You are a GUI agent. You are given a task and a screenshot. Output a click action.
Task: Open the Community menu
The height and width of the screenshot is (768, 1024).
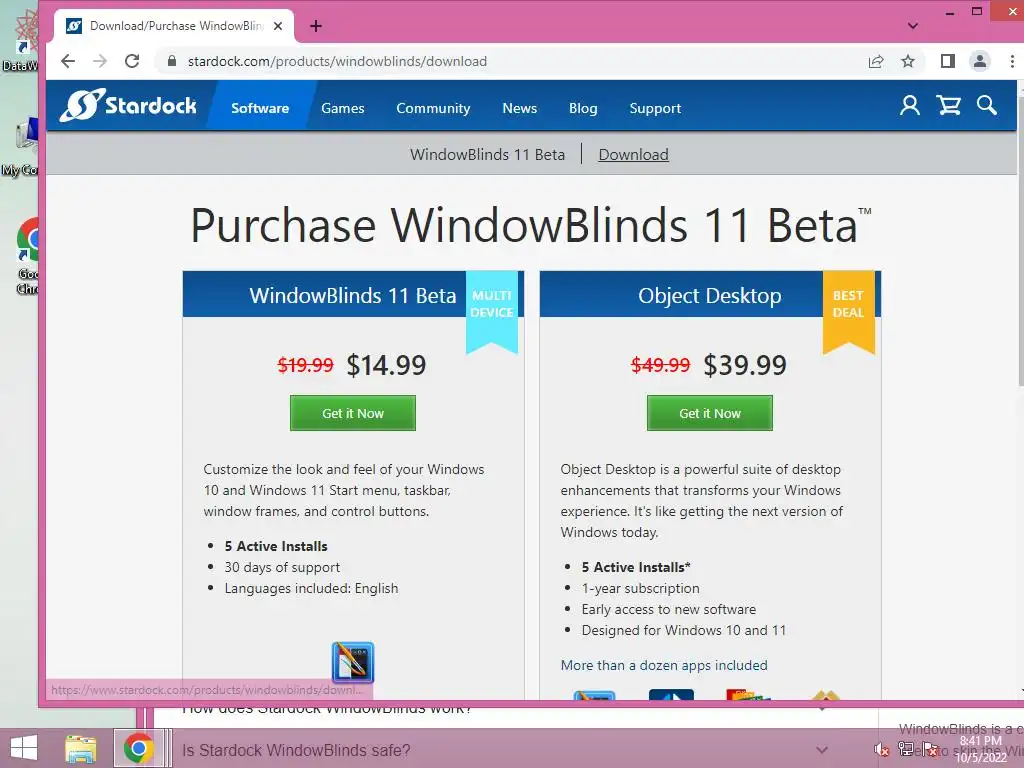coord(433,108)
